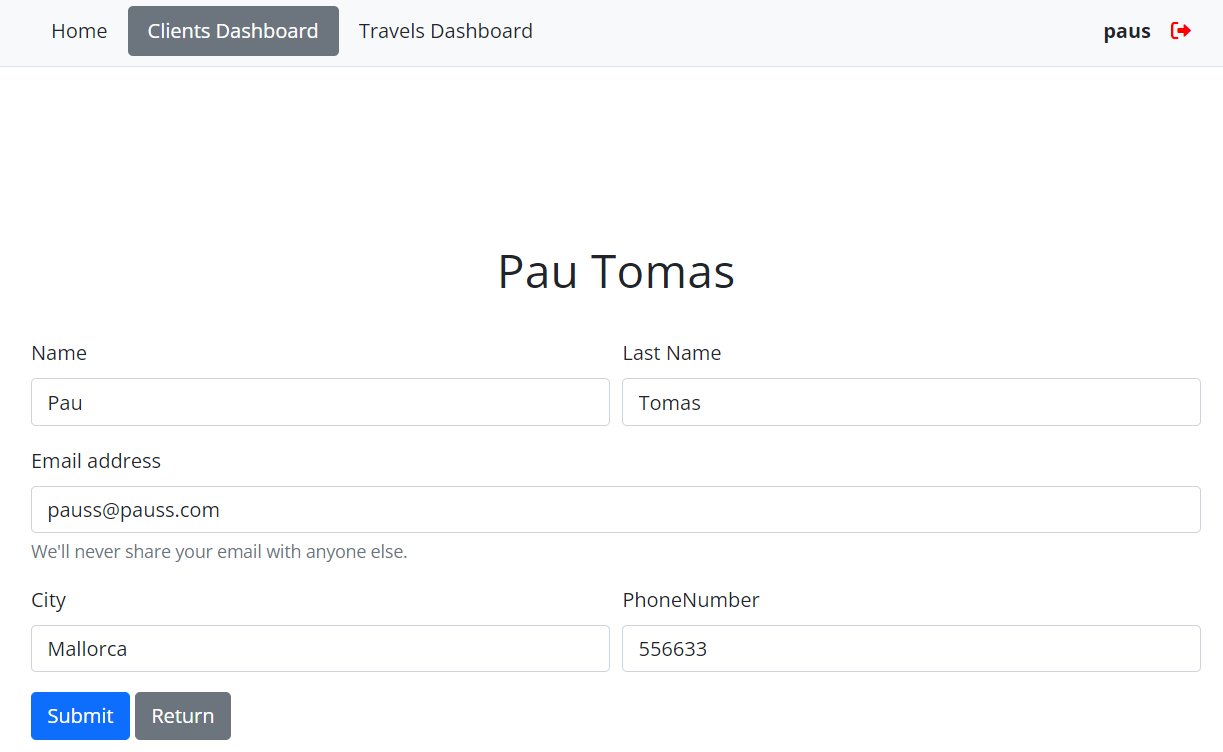Select the PhoneNumber input

[x=911, y=648]
